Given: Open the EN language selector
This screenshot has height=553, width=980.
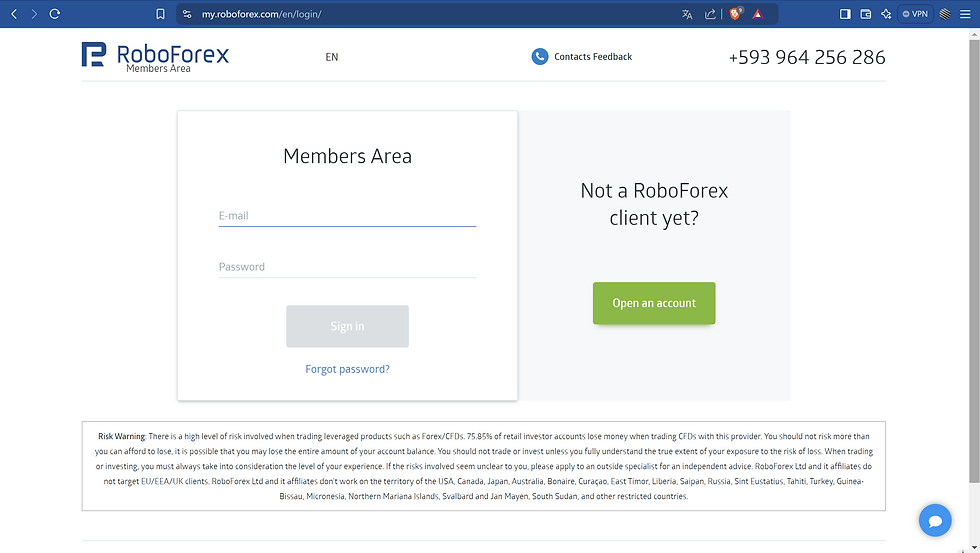Looking at the screenshot, I should (x=332, y=57).
